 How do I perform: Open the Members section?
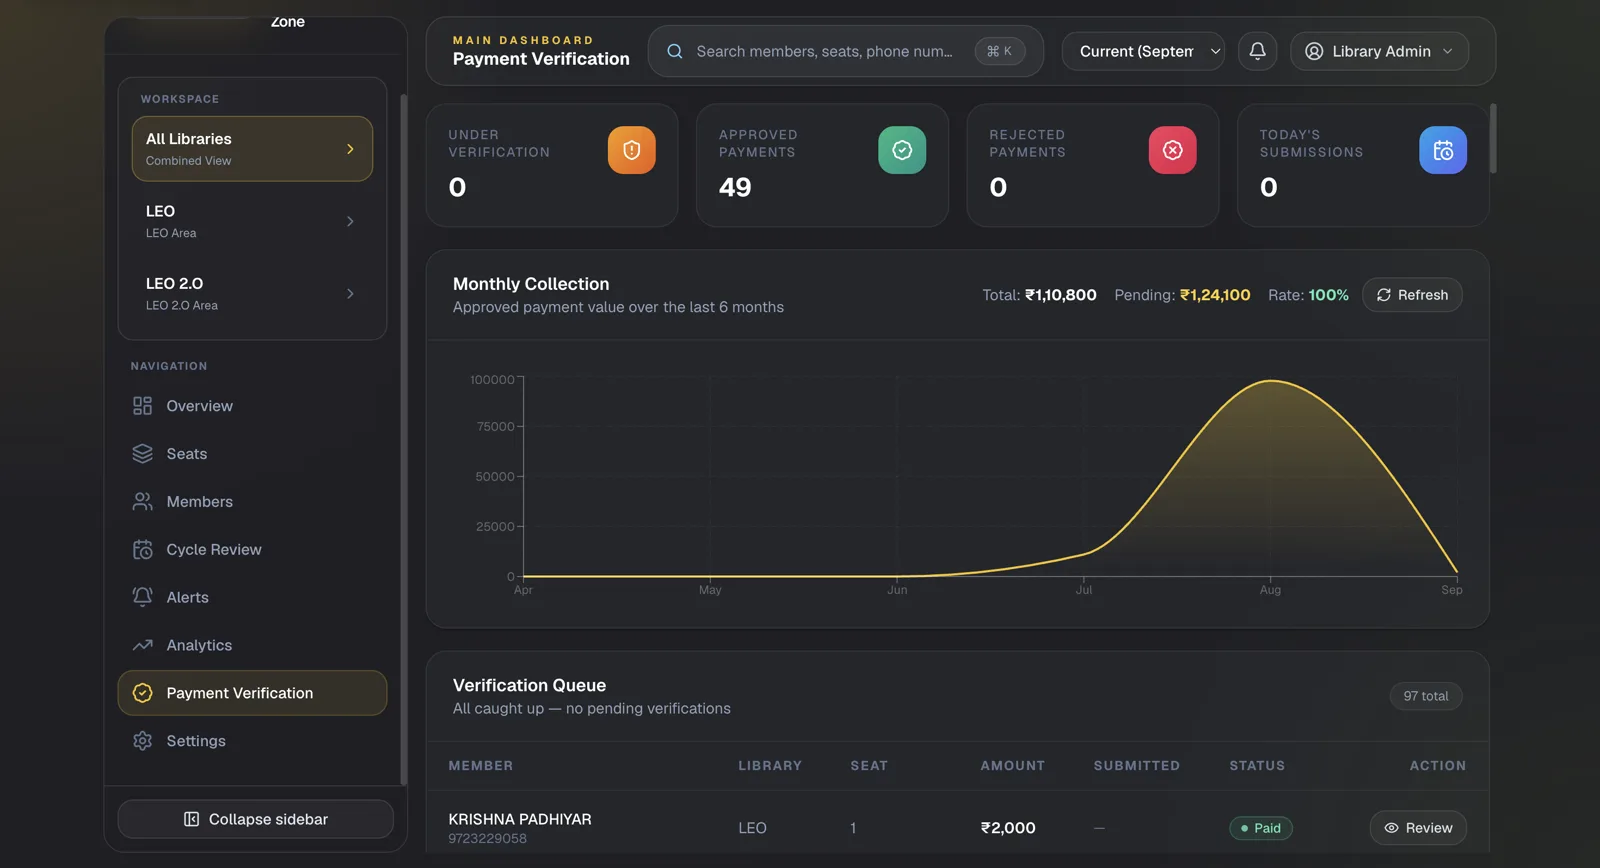coord(252,502)
